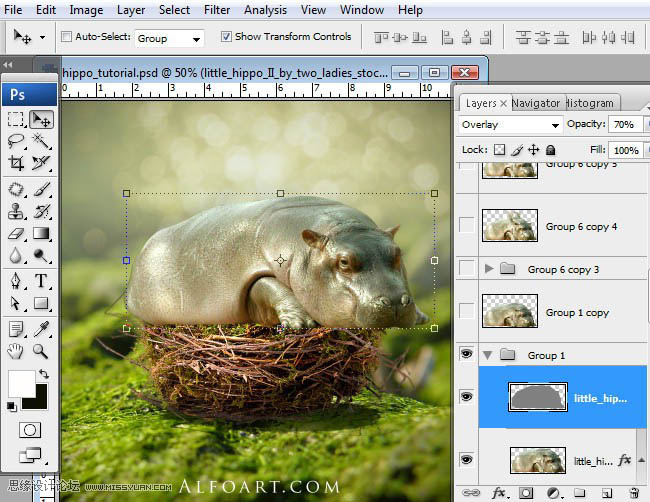Select the Hand tool
The width and height of the screenshot is (650, 502).
click(x=16, y=351)
